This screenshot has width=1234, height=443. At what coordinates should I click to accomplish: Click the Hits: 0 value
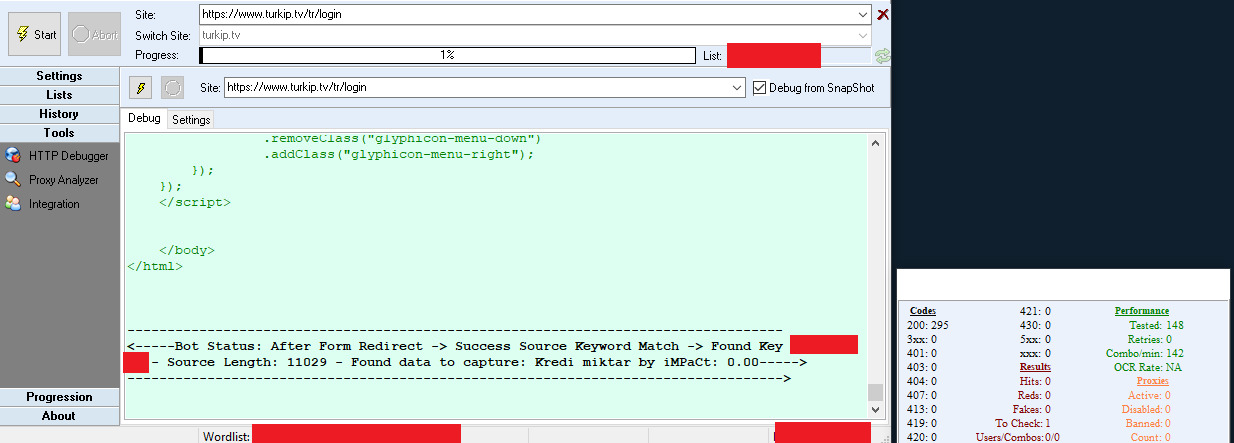pyautogui.click(x=1037, y=381)
